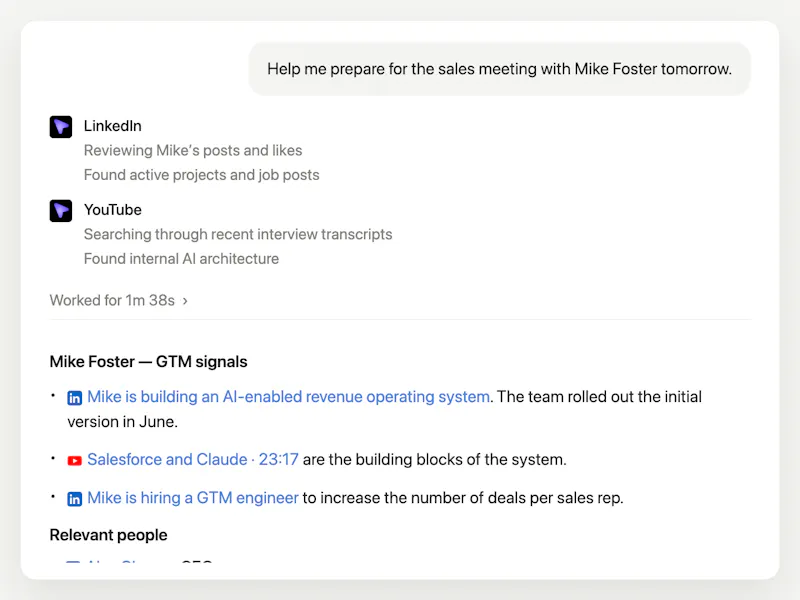Screen dimensions: 800x600
Task: Click LinkedIn icon before AI-enabled revenue link
Action: pyautogui.click(x=74, y=398)
